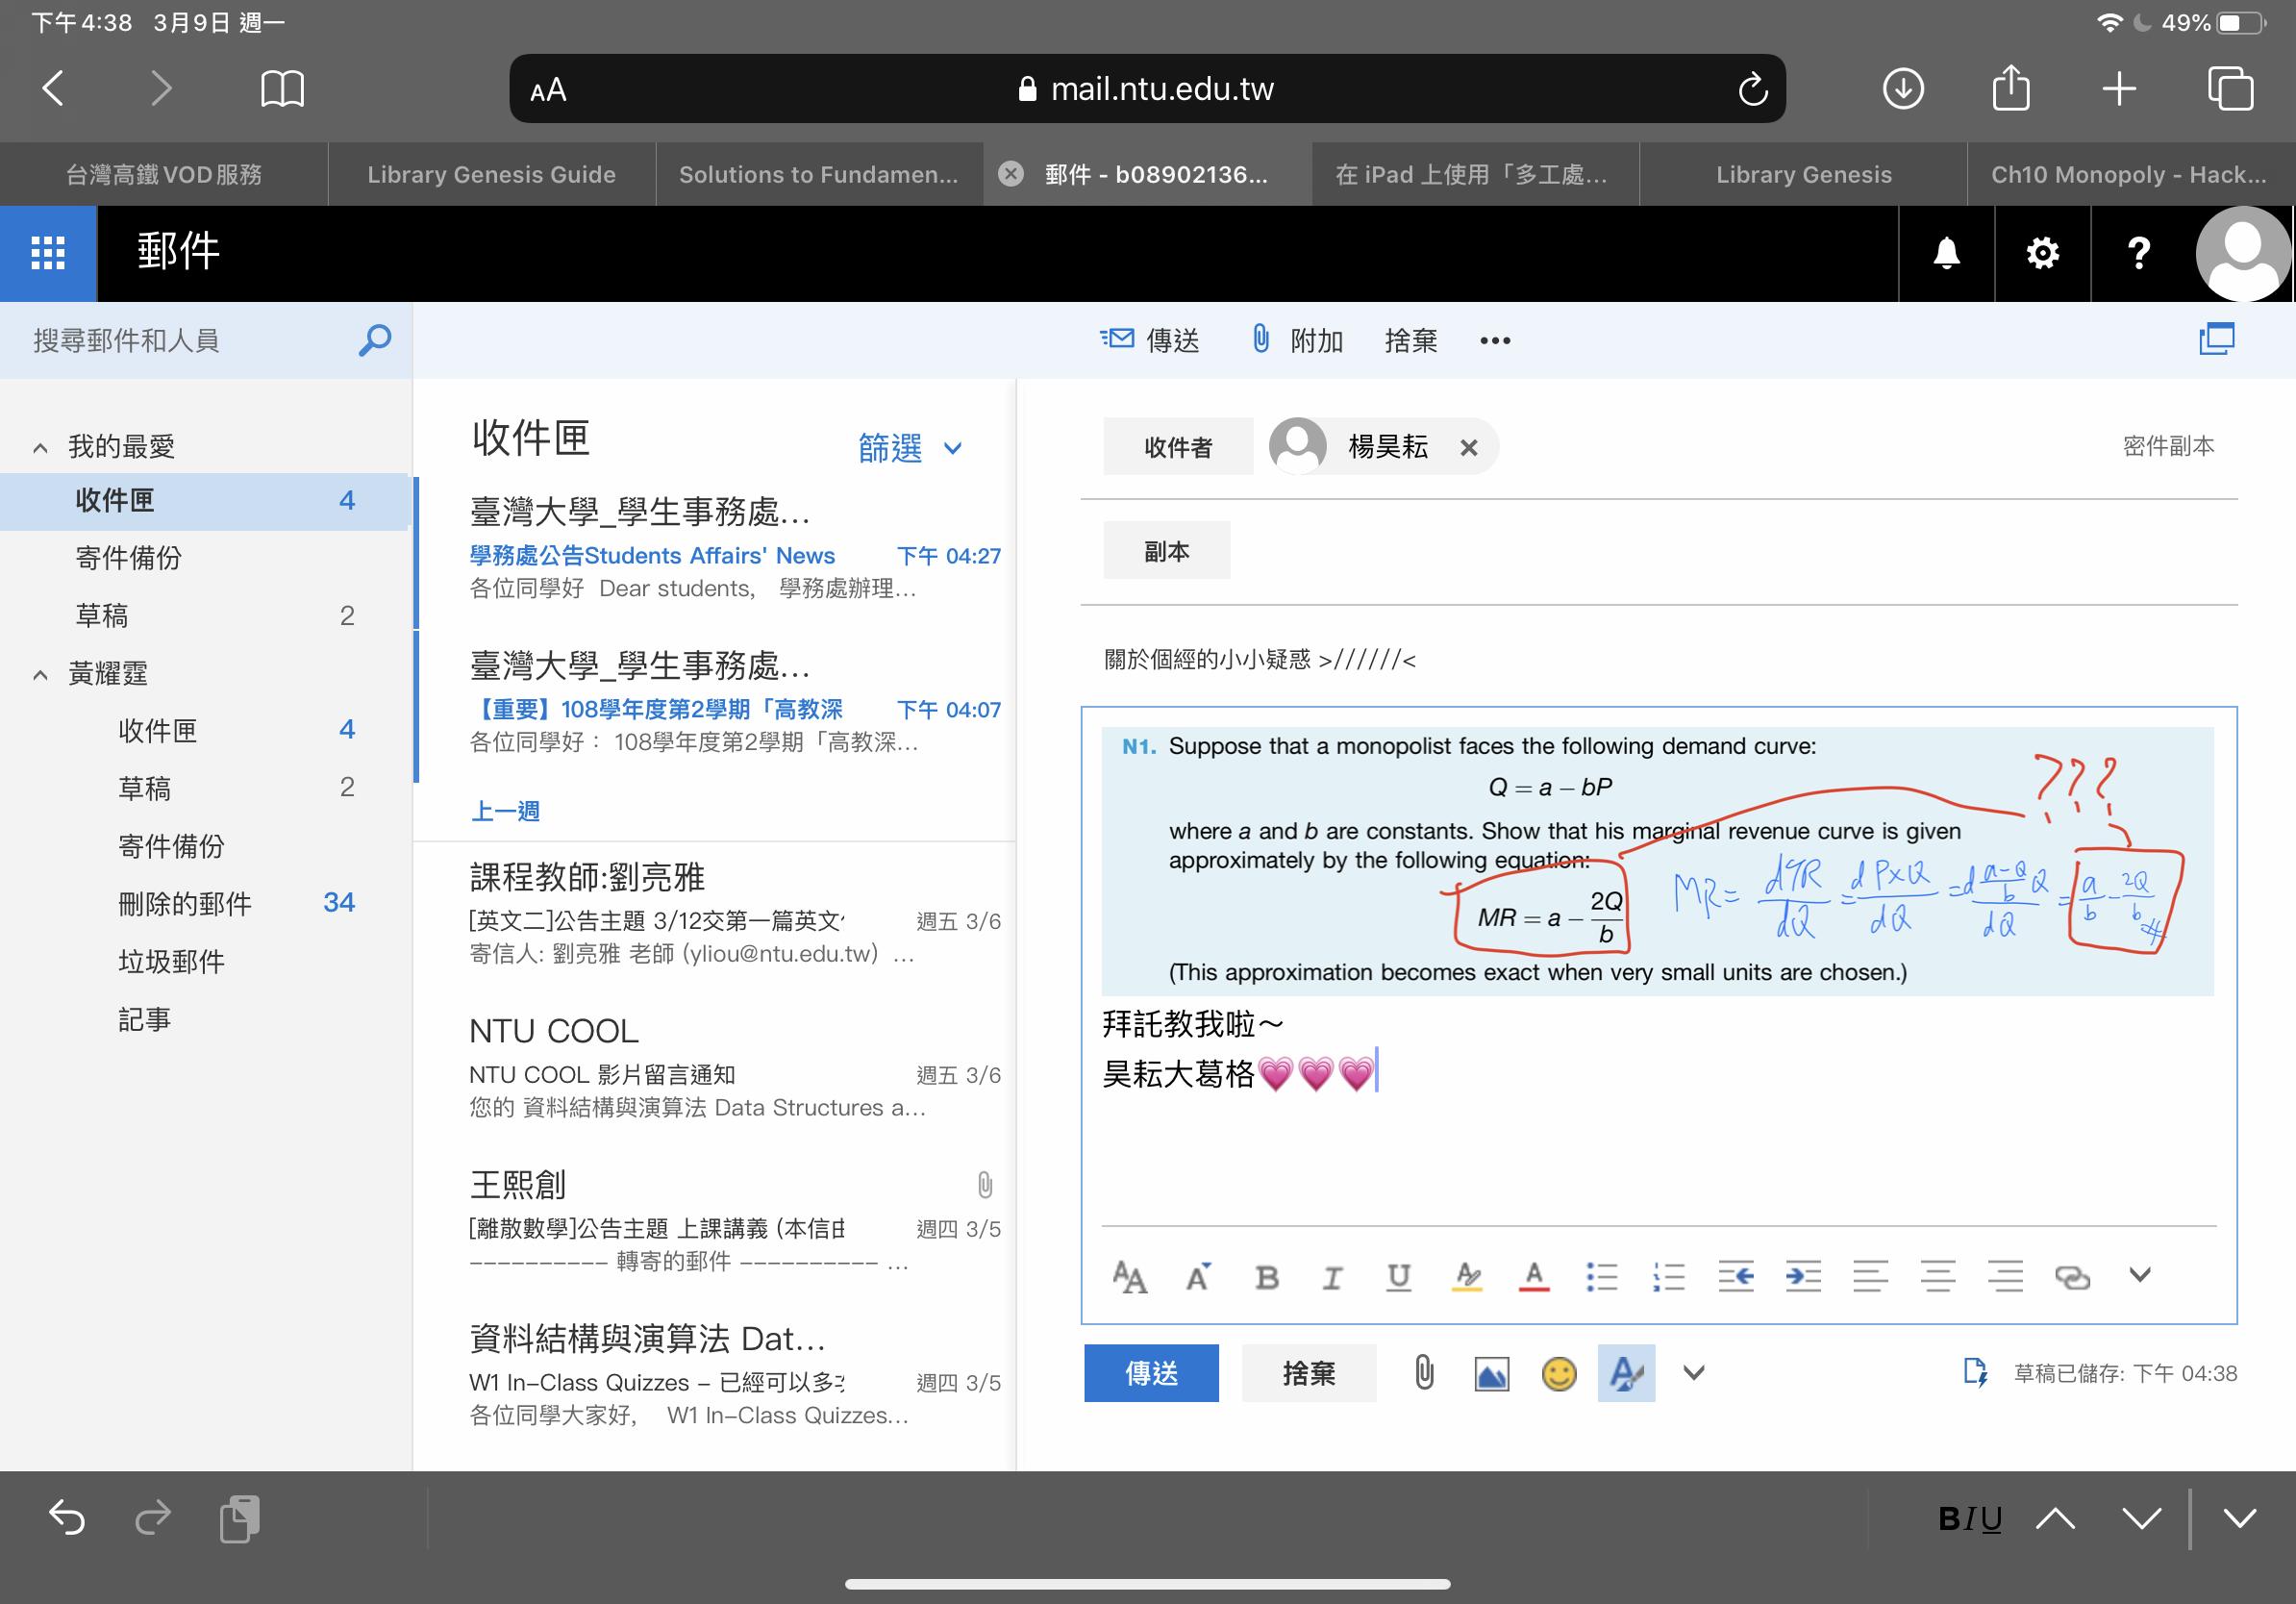Open mail settings gear icon

point(2042,253)
